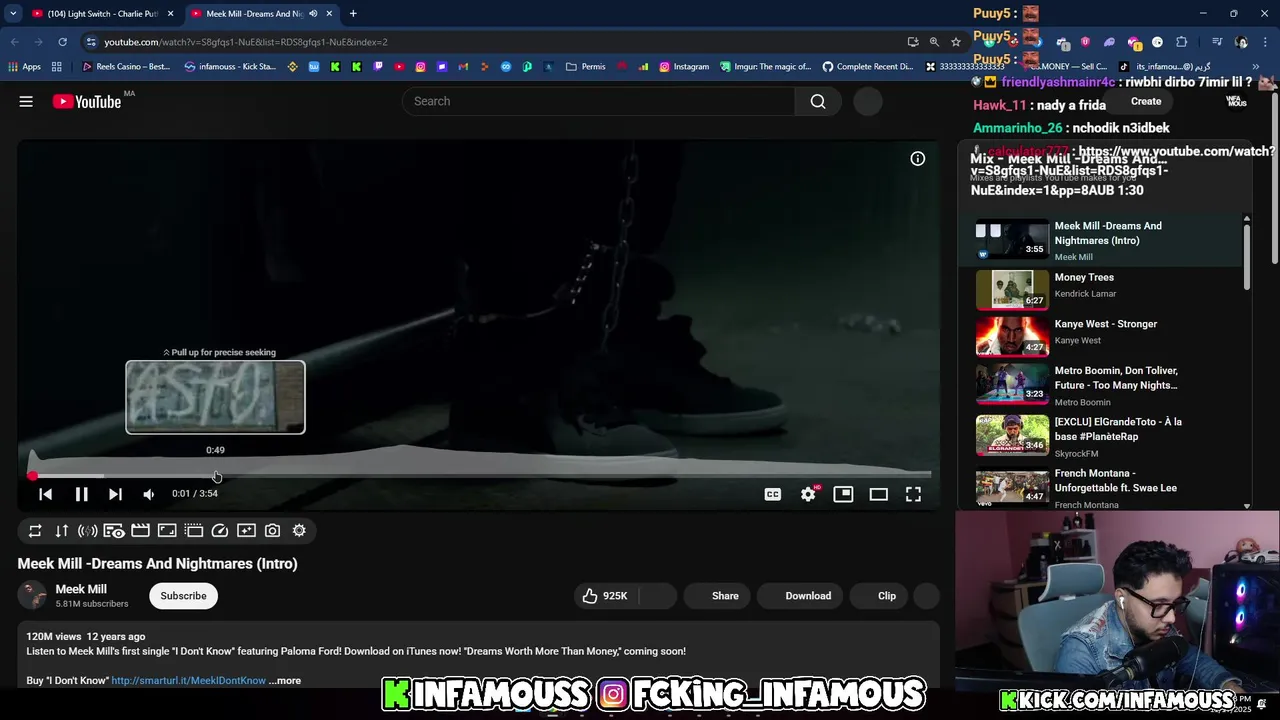Bookmark this page with star icon
The width and height of the screenshot is (1280, 720).
(956, 42)
